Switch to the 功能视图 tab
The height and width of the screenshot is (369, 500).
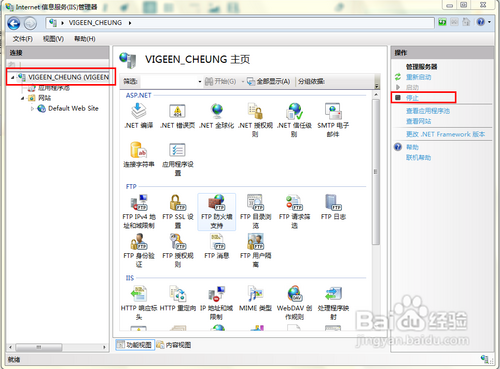click(135, 345)
